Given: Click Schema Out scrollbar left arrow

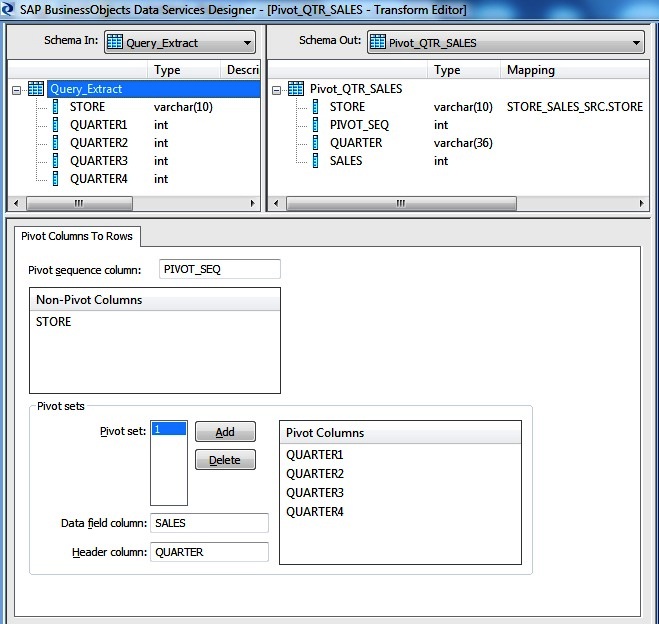Looking at the screenshot, I should (276, 203).
